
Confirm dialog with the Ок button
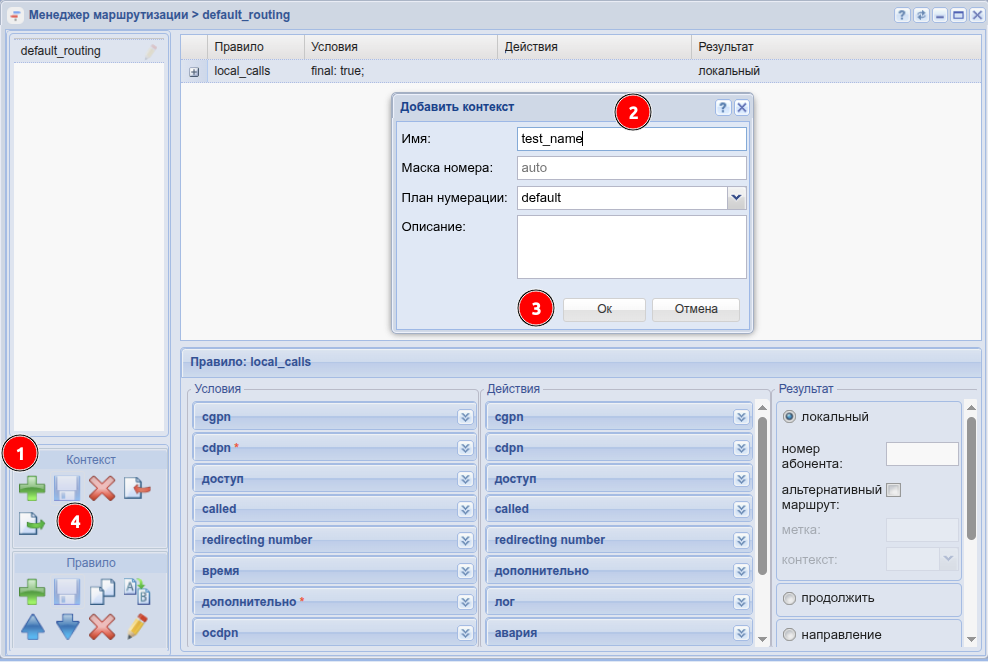point(604,309)
